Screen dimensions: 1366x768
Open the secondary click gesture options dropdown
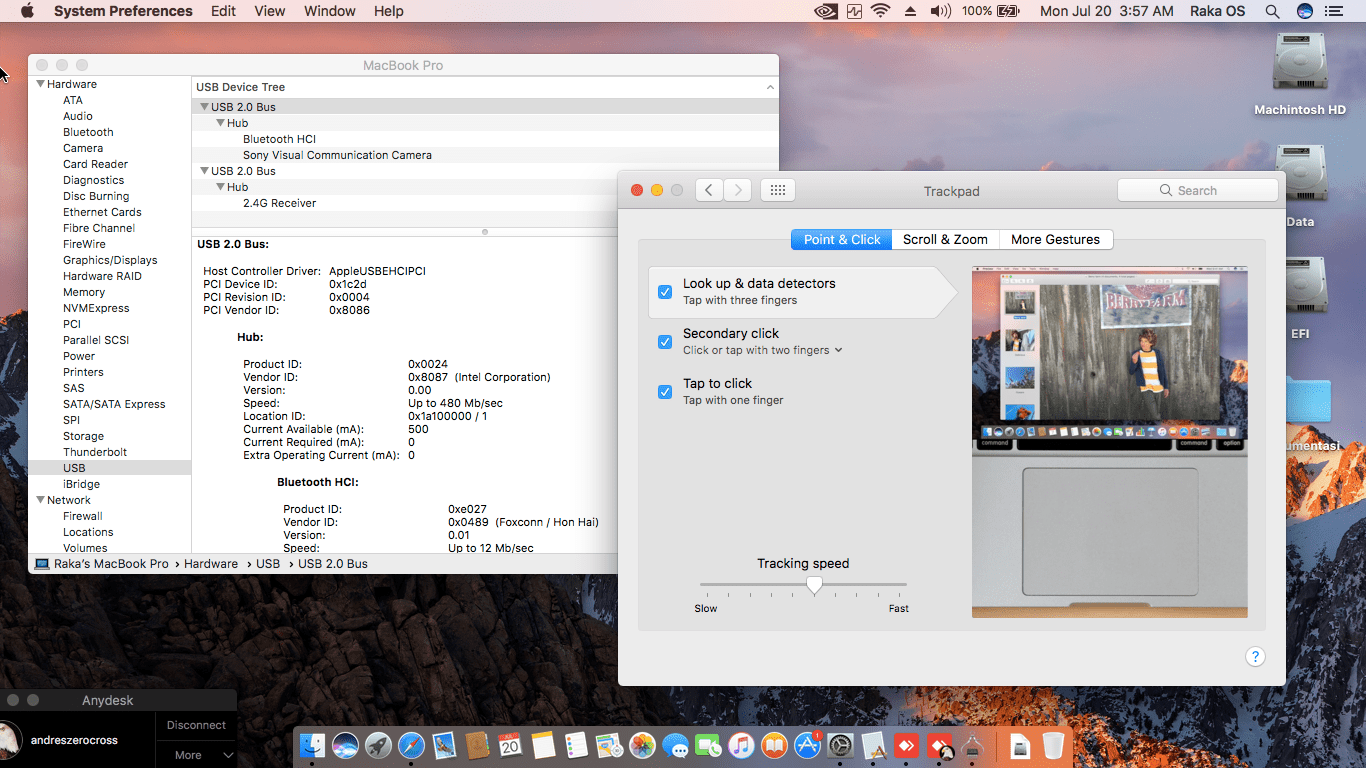tap(838, 350)
